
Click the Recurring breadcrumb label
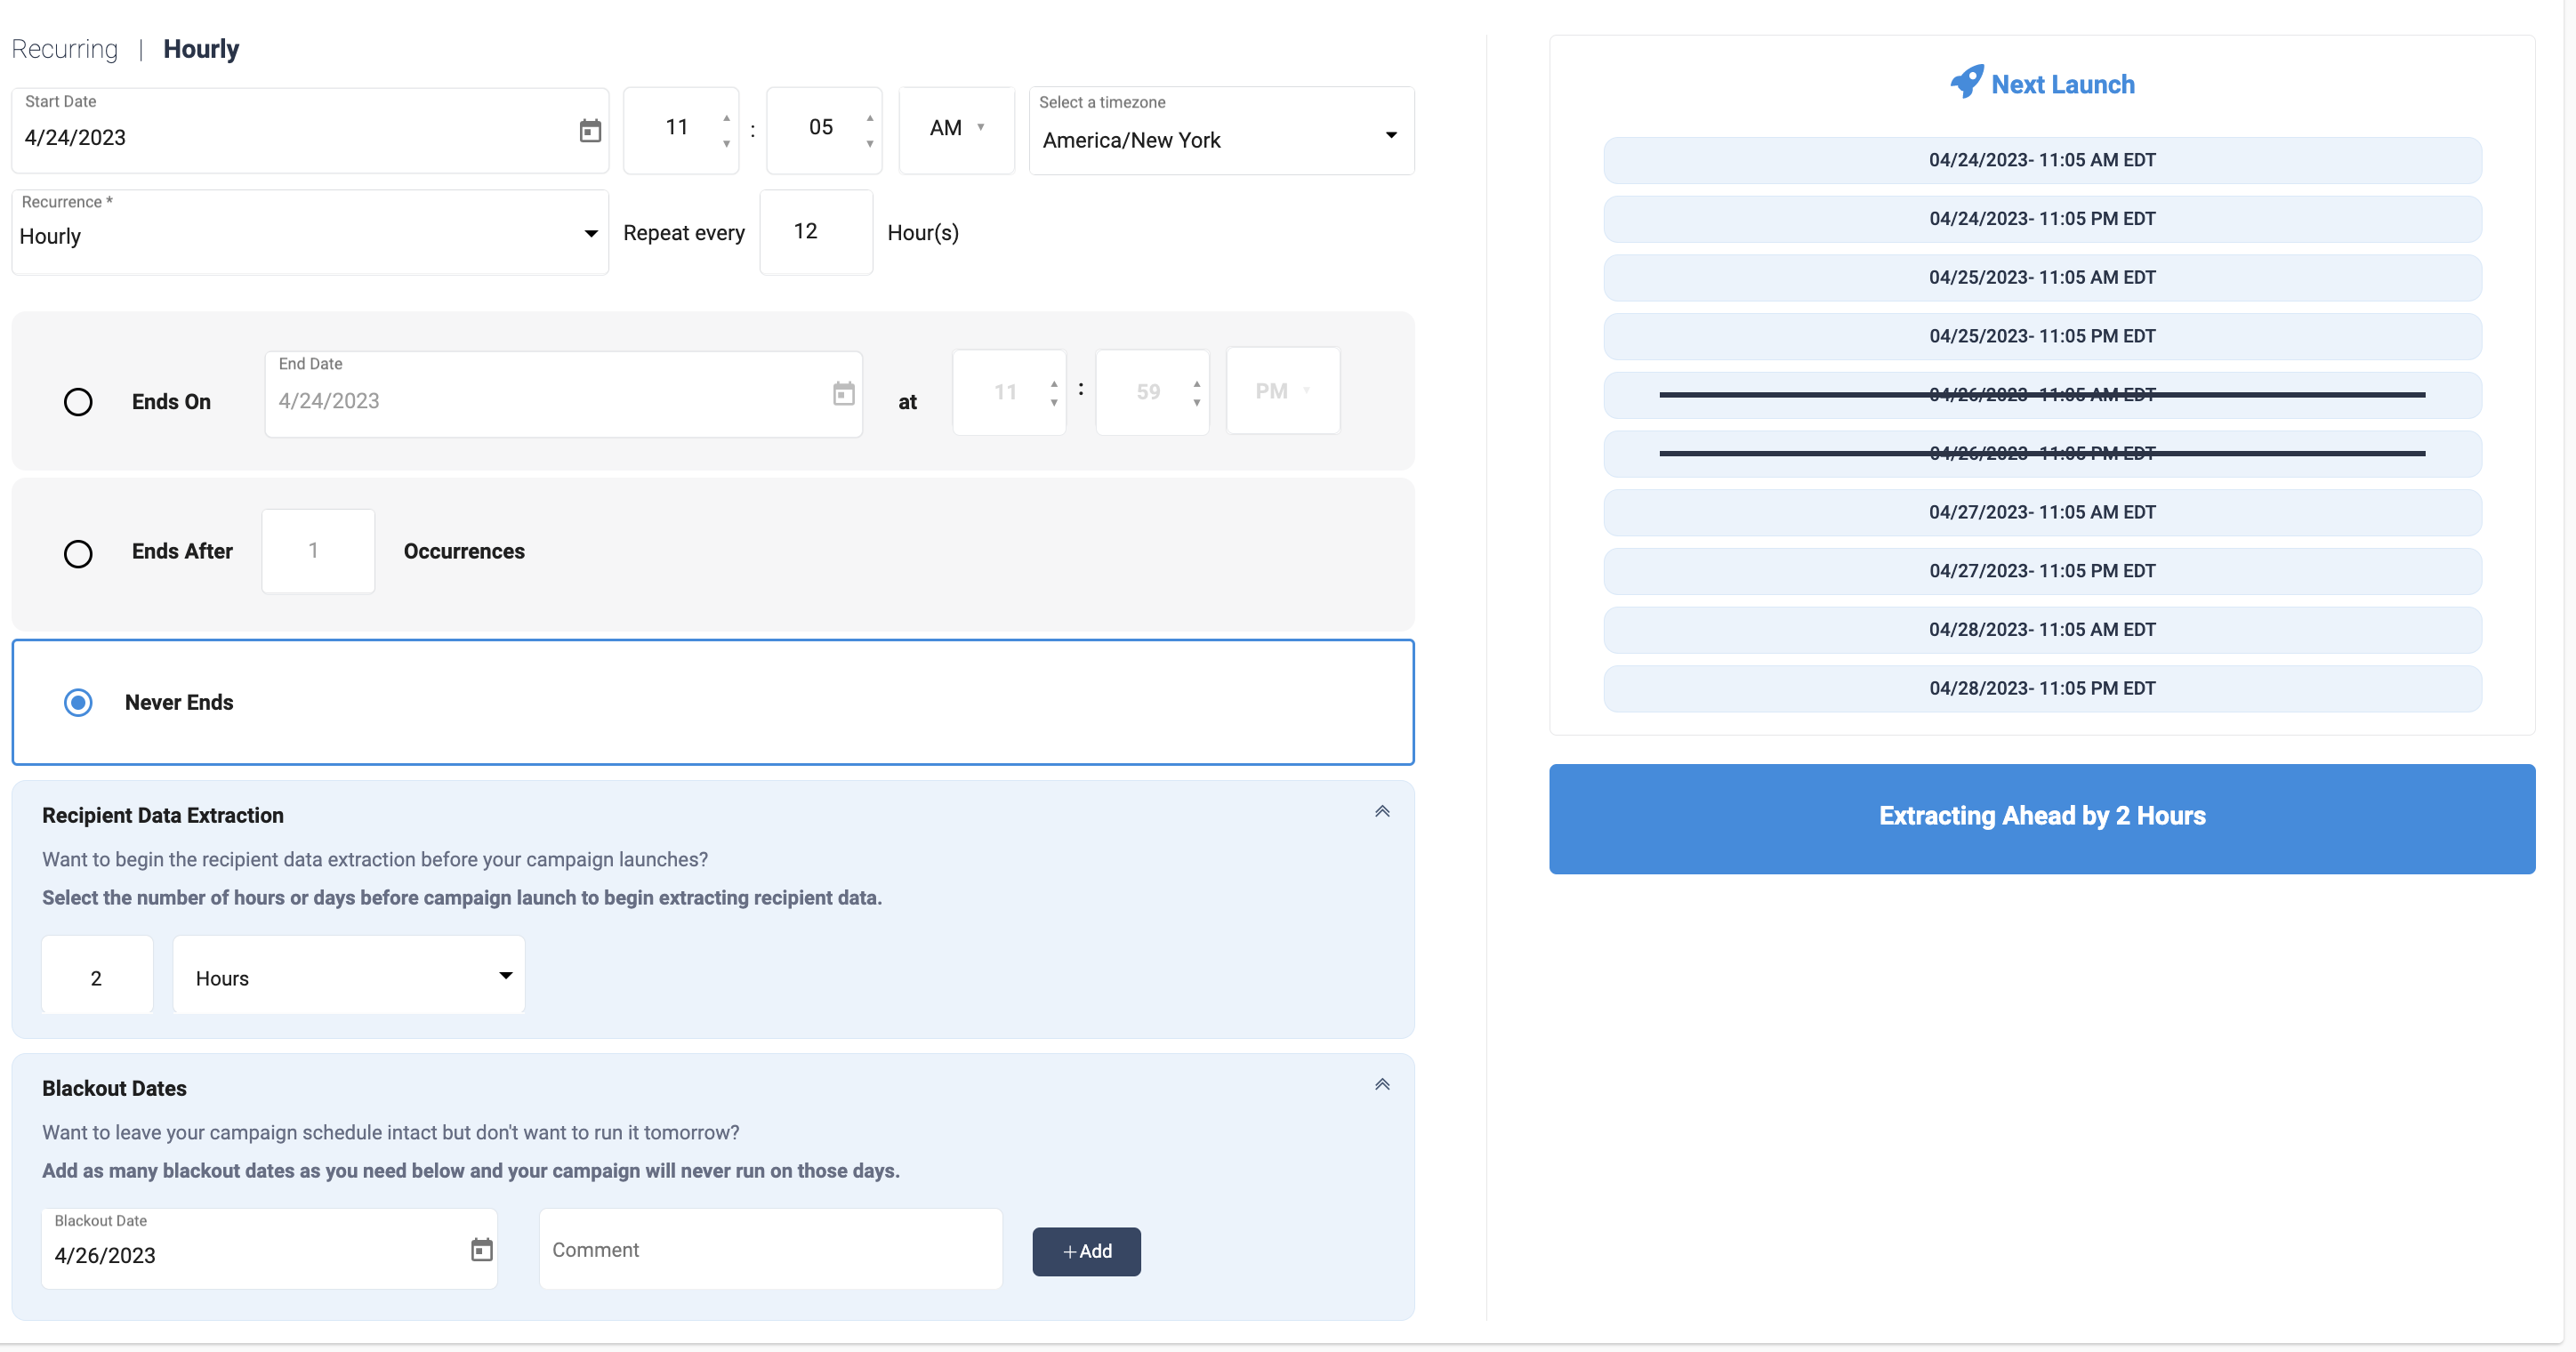tap(65, 49)
